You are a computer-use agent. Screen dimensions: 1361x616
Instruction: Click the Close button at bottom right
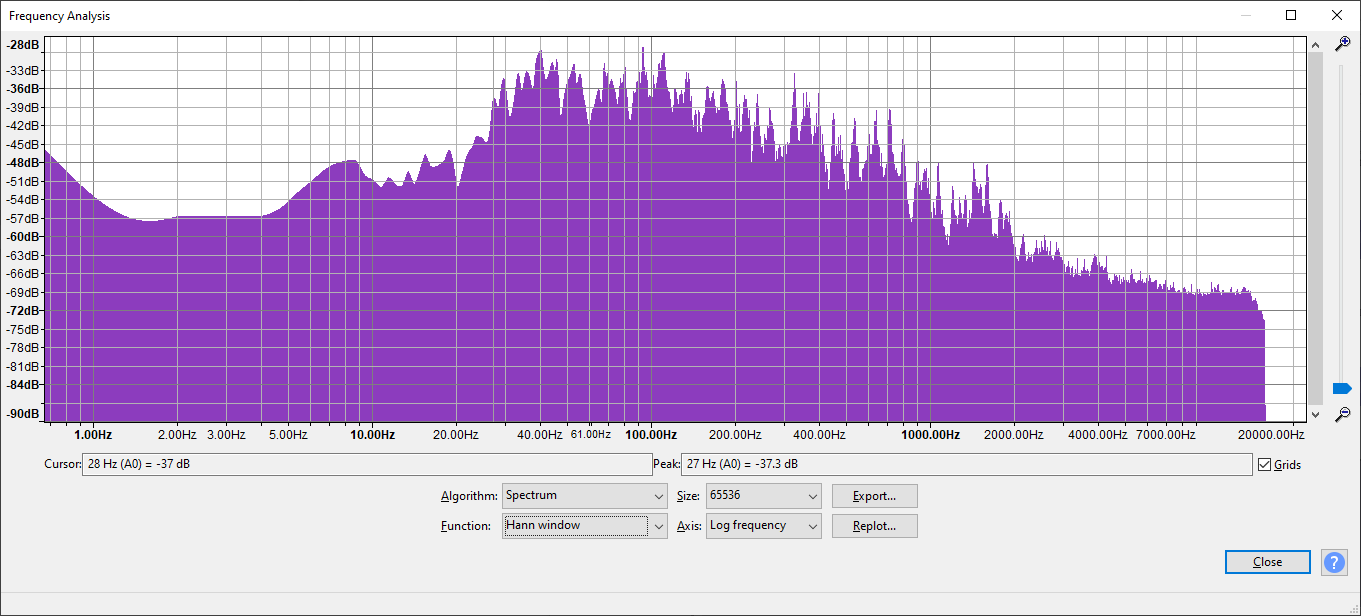point(1267,562)
